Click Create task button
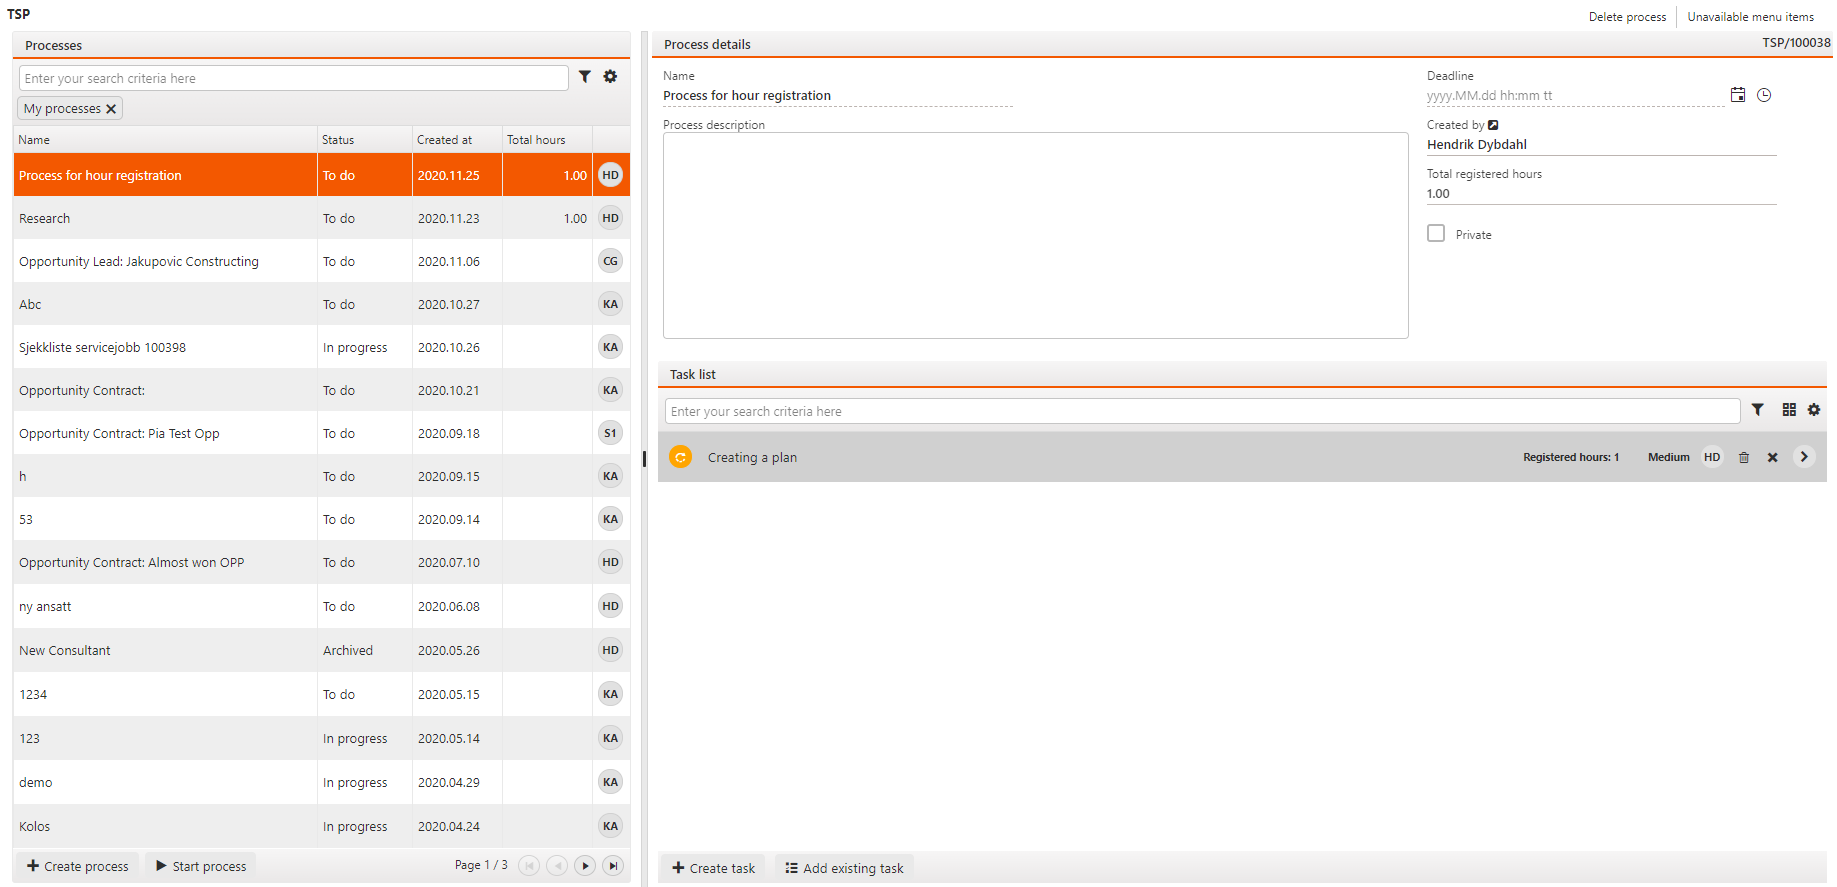Viewport: 1837px width, 887px height. tap(713, 868)
